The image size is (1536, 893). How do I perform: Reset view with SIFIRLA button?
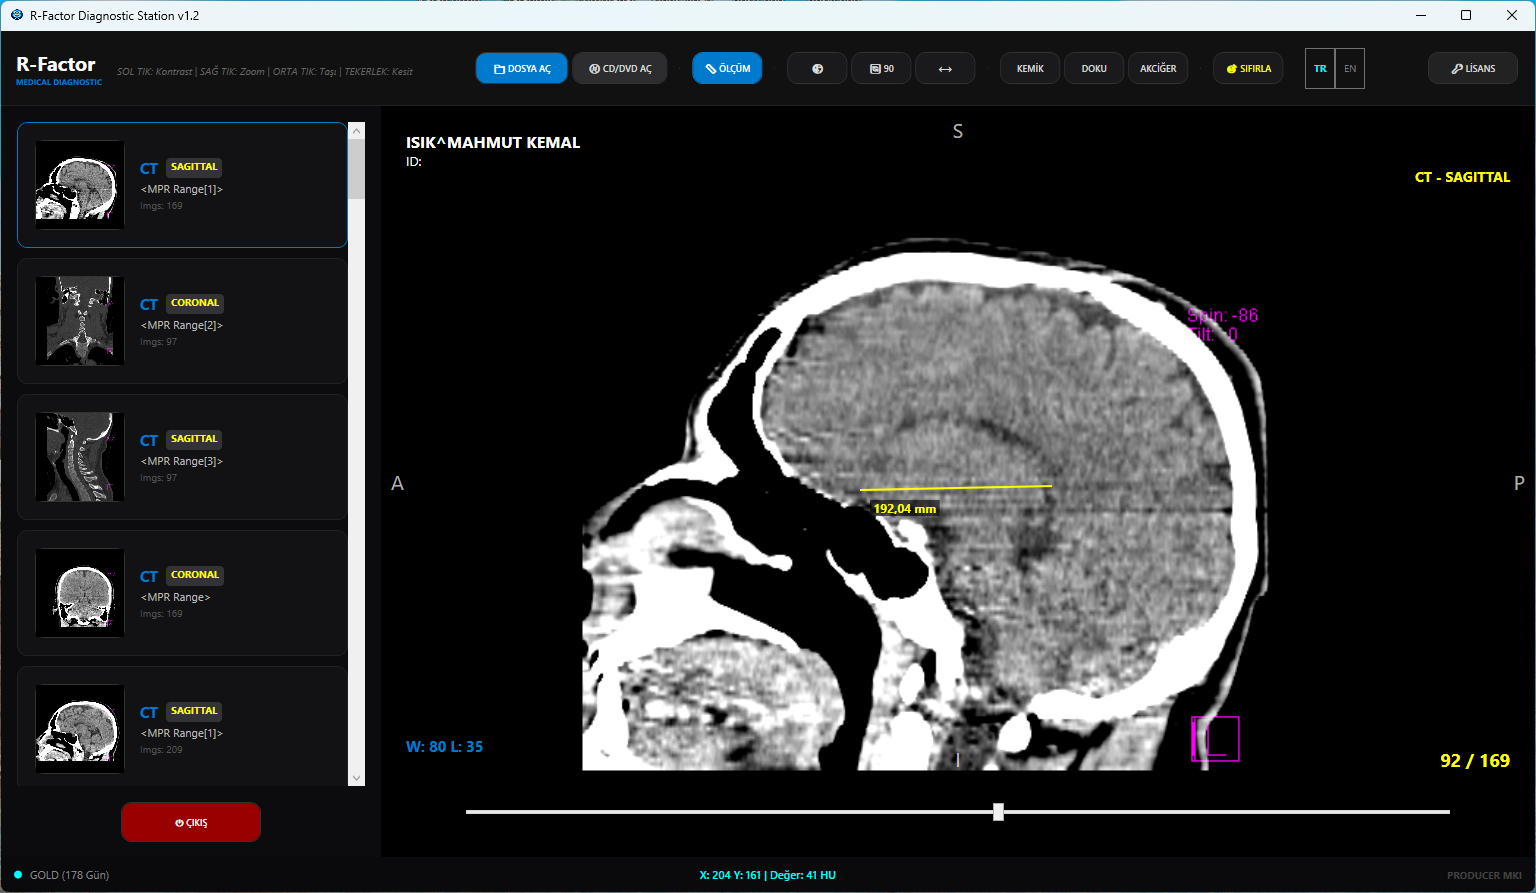(1248, 69)
